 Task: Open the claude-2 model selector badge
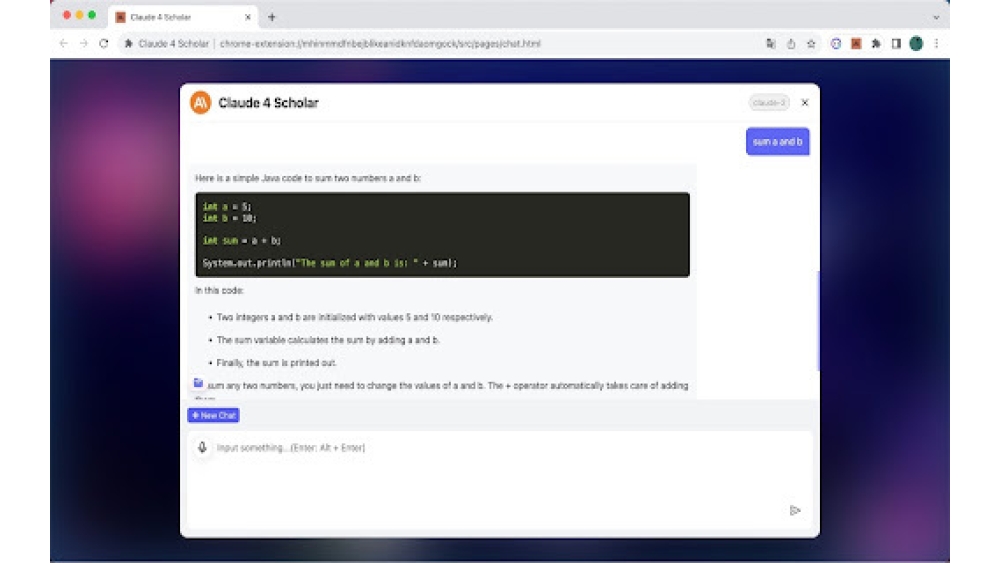769,103
